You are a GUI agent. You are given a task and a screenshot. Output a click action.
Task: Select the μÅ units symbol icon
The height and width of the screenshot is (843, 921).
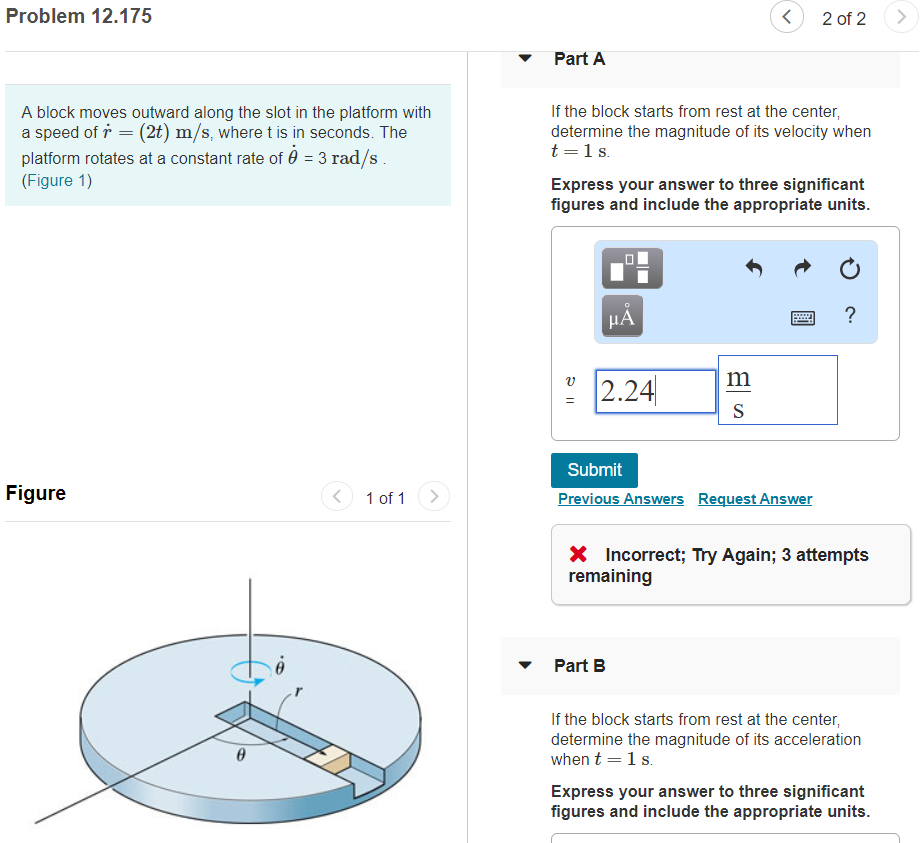(x=621, y=315)
